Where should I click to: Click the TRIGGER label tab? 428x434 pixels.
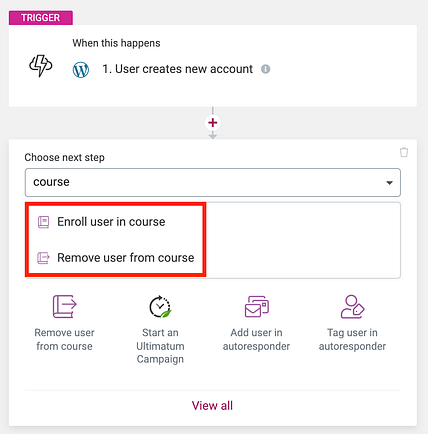[x=41, y=18]
